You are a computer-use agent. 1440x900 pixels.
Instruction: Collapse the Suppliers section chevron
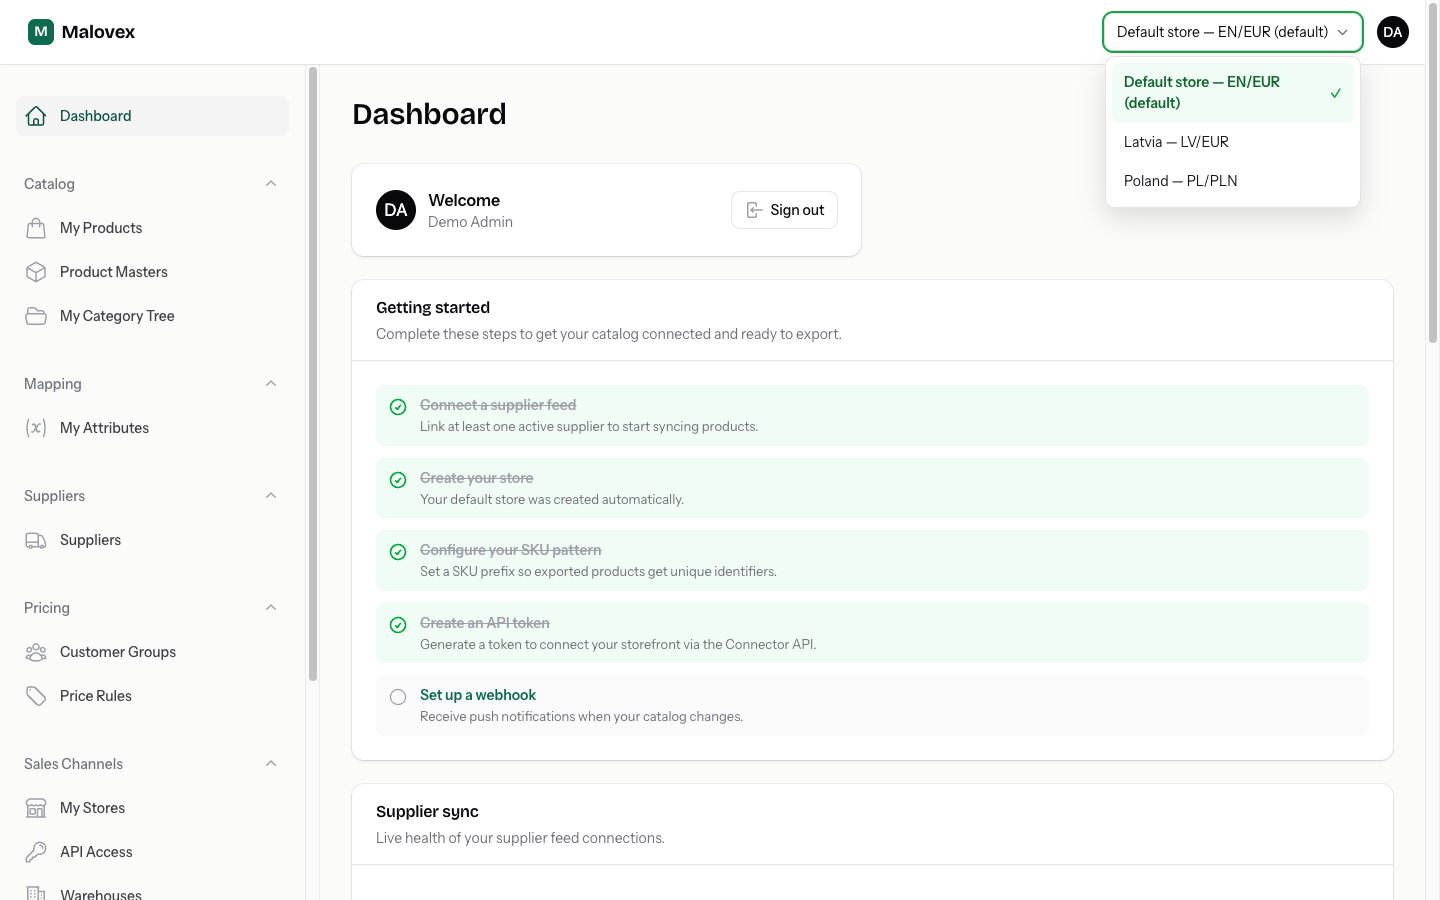click(x=271, y=496)
